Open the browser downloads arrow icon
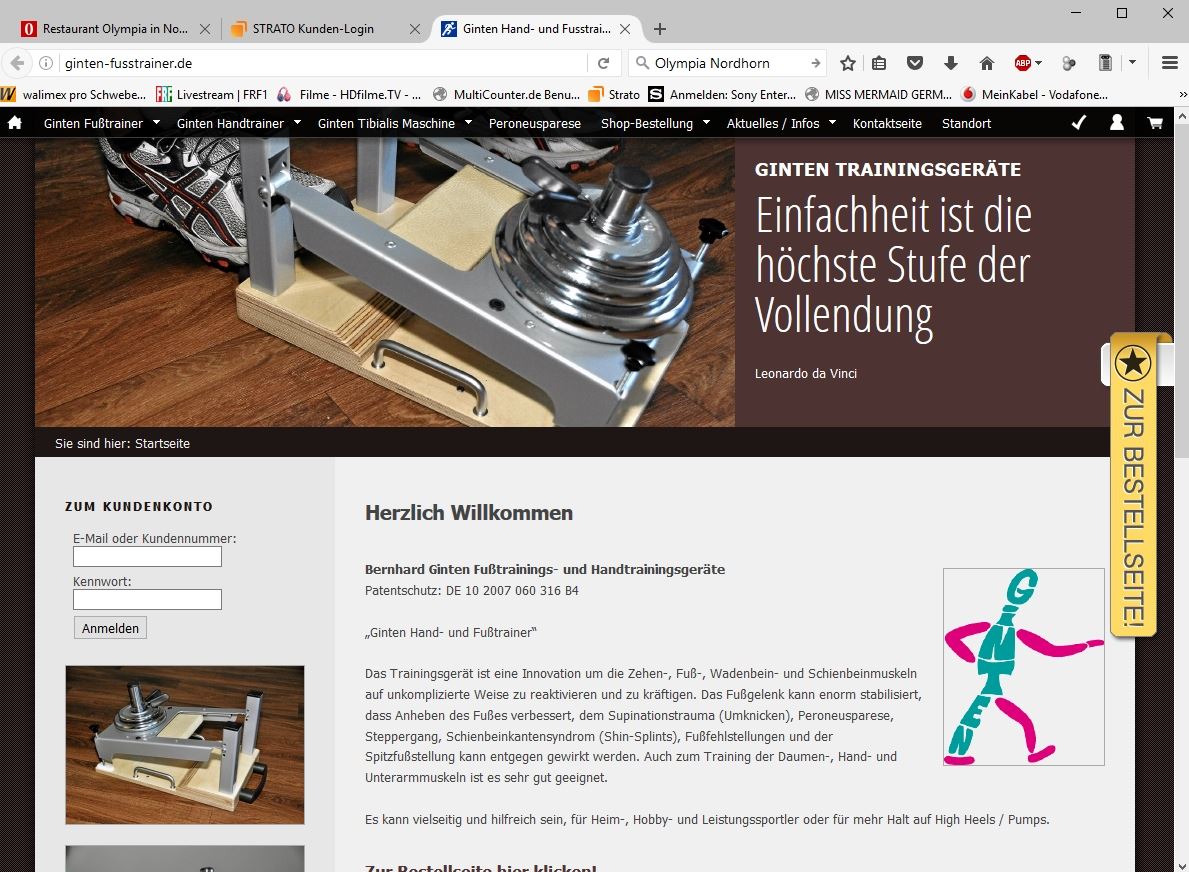1189x872 pixels. [950, 63]
